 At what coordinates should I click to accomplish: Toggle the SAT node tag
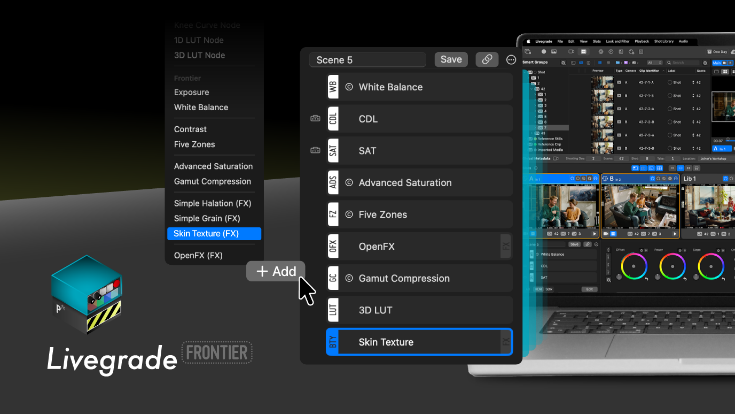tap(333, 151)
